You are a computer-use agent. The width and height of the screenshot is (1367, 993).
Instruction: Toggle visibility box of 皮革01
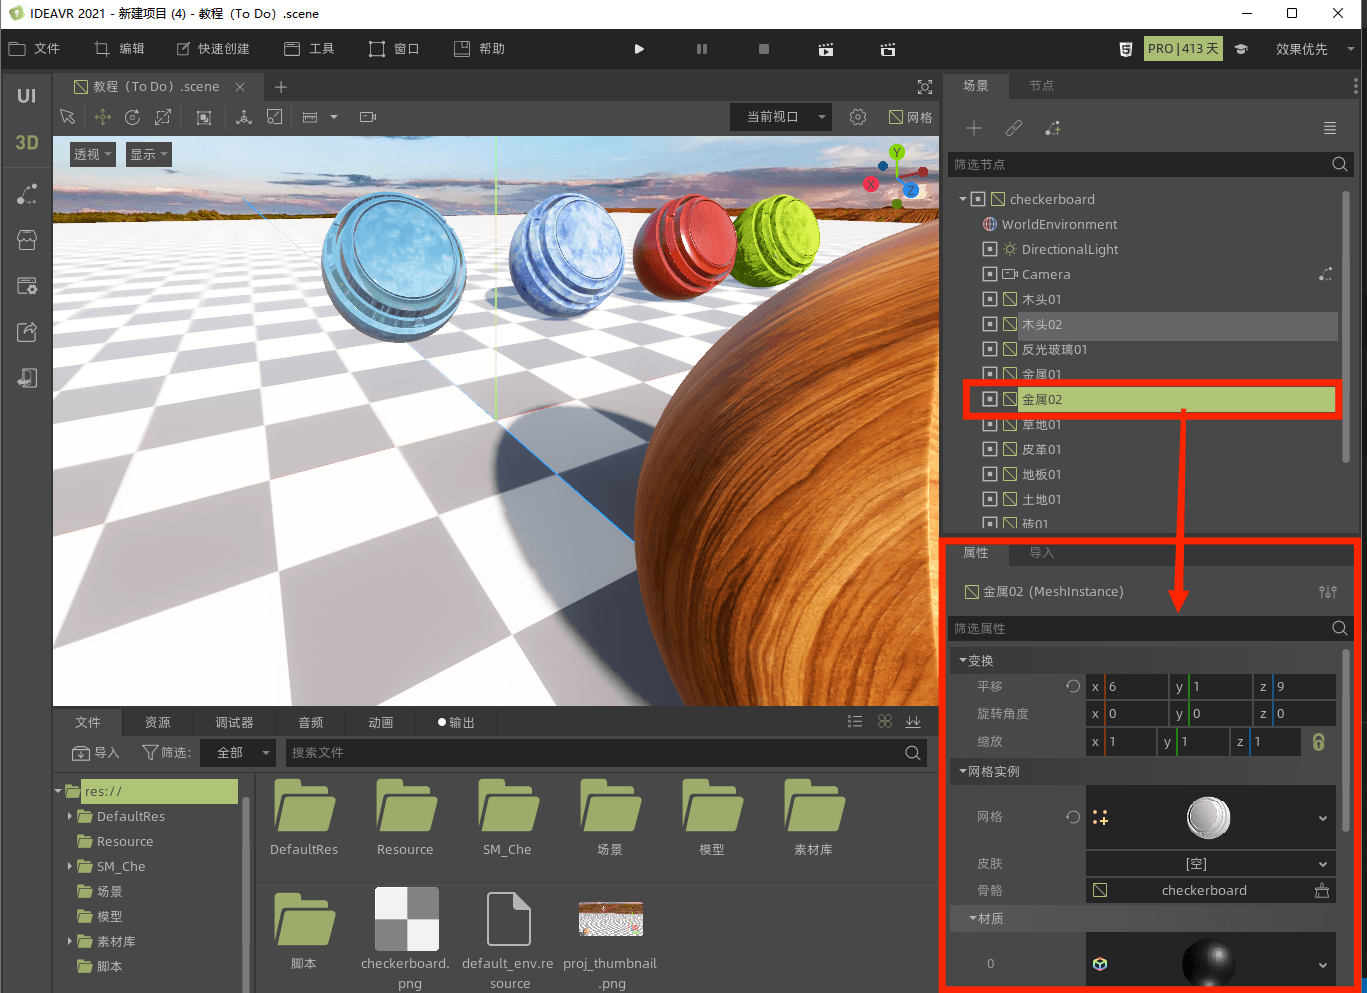pos(990,449)
